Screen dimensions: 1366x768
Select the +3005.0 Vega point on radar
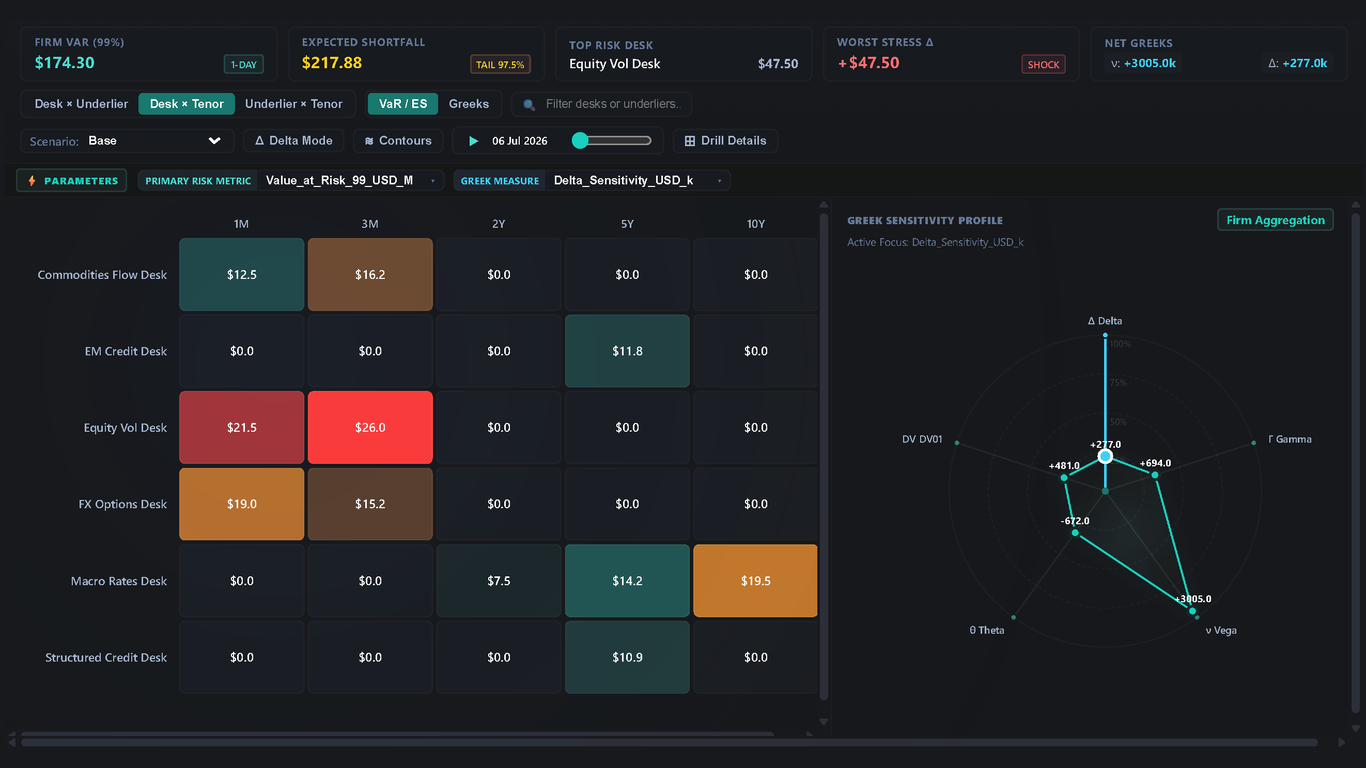(x=1192, y=610)
